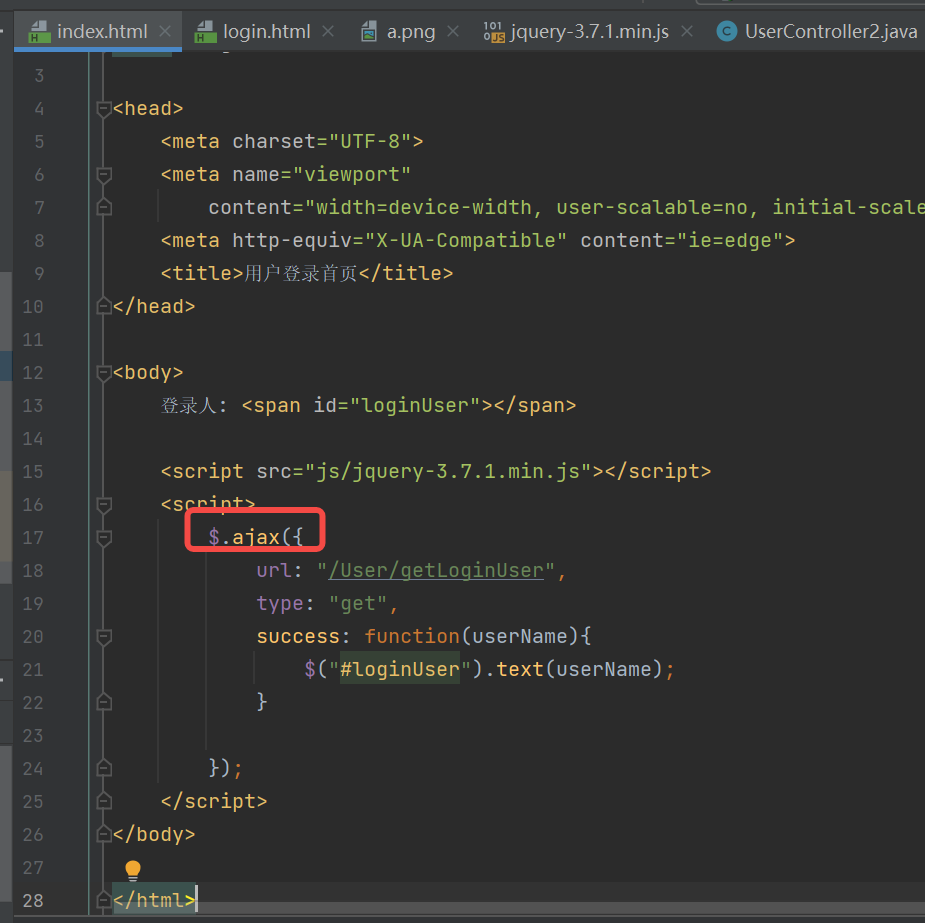Click the JS file icon on jquery tab
The height and width of the screenshot is (923, 925).
click(494, 31)
